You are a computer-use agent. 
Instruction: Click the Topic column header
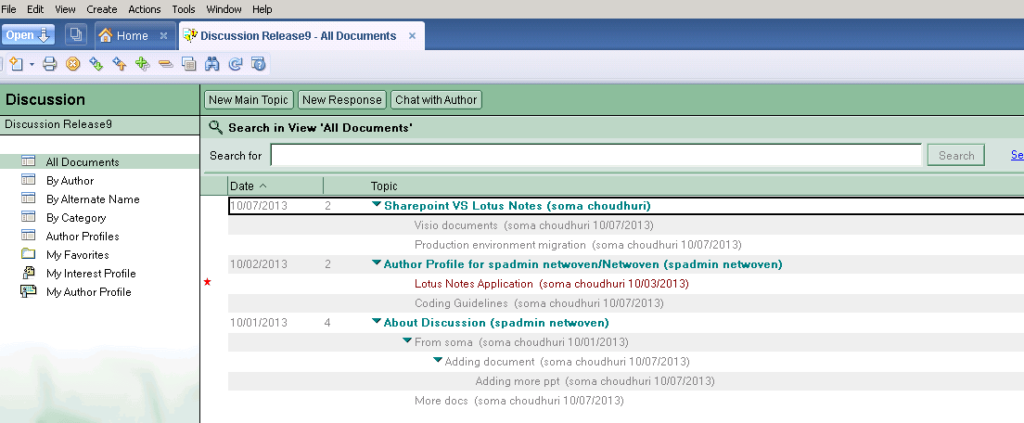pos(384,186)
